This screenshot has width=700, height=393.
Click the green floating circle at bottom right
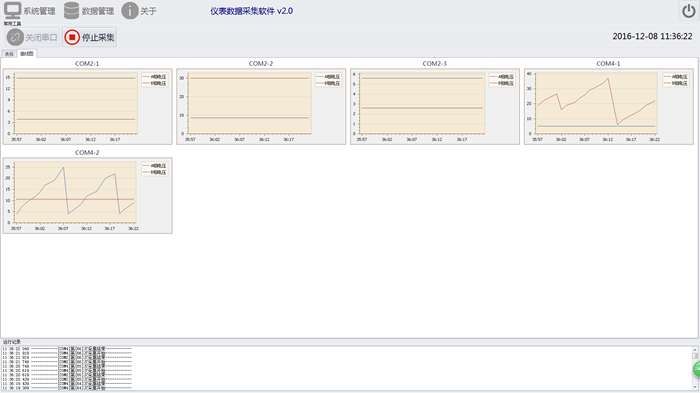(696, 369)
